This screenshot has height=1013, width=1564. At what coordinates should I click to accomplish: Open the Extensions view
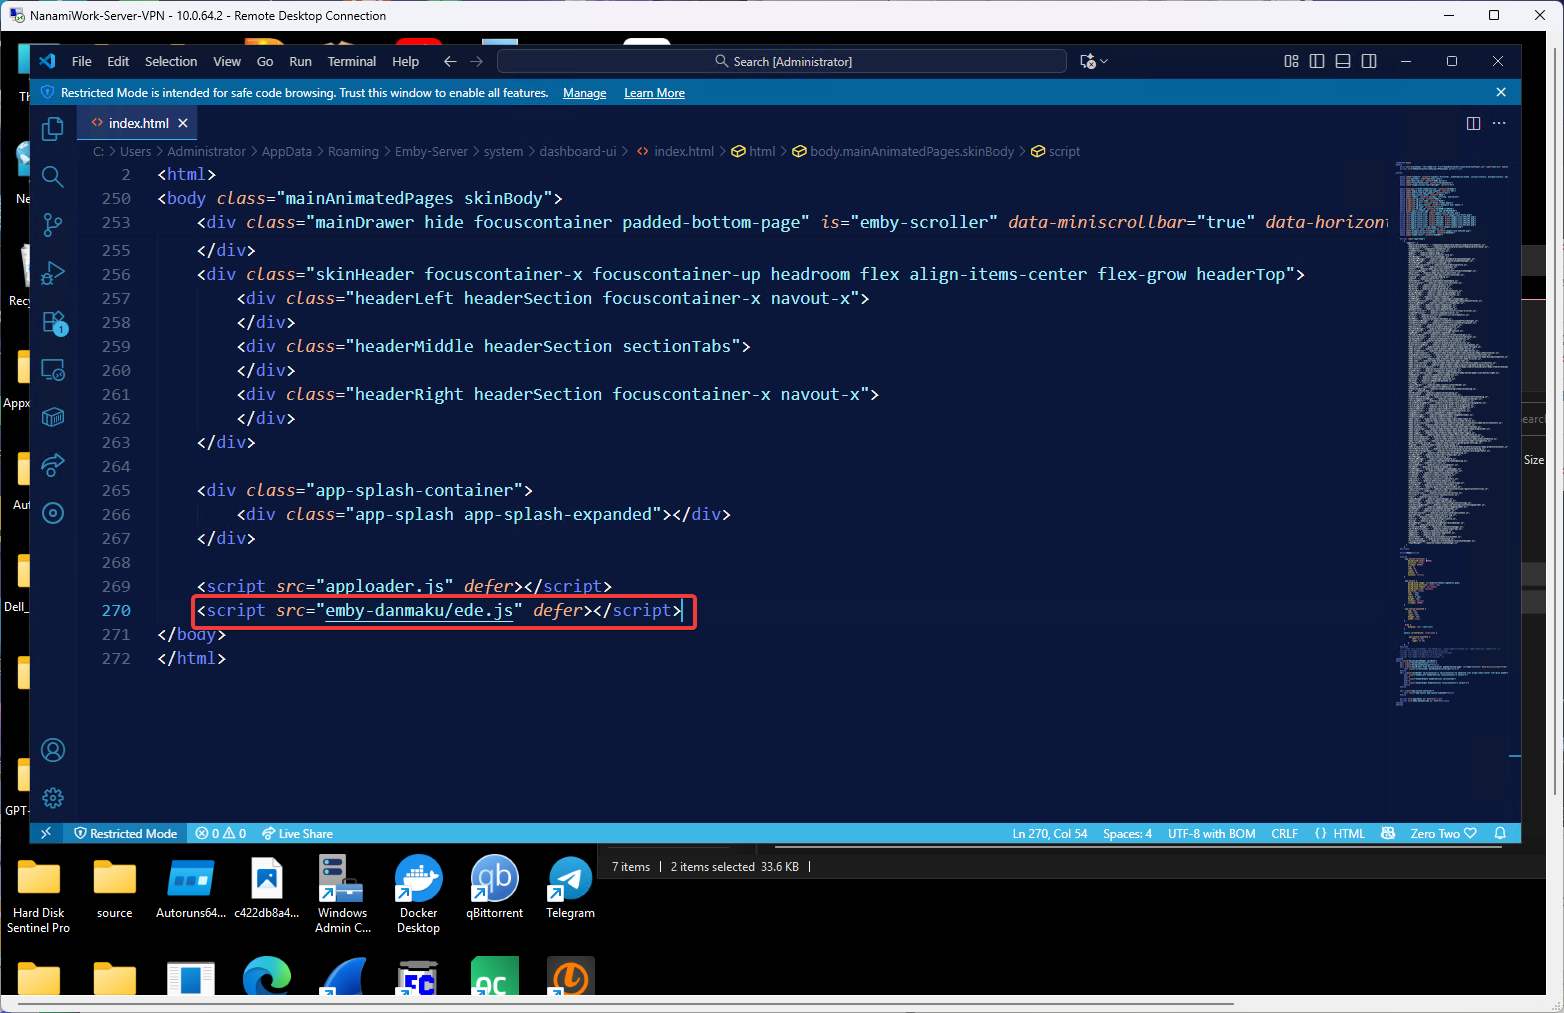[x=53, y=322]
